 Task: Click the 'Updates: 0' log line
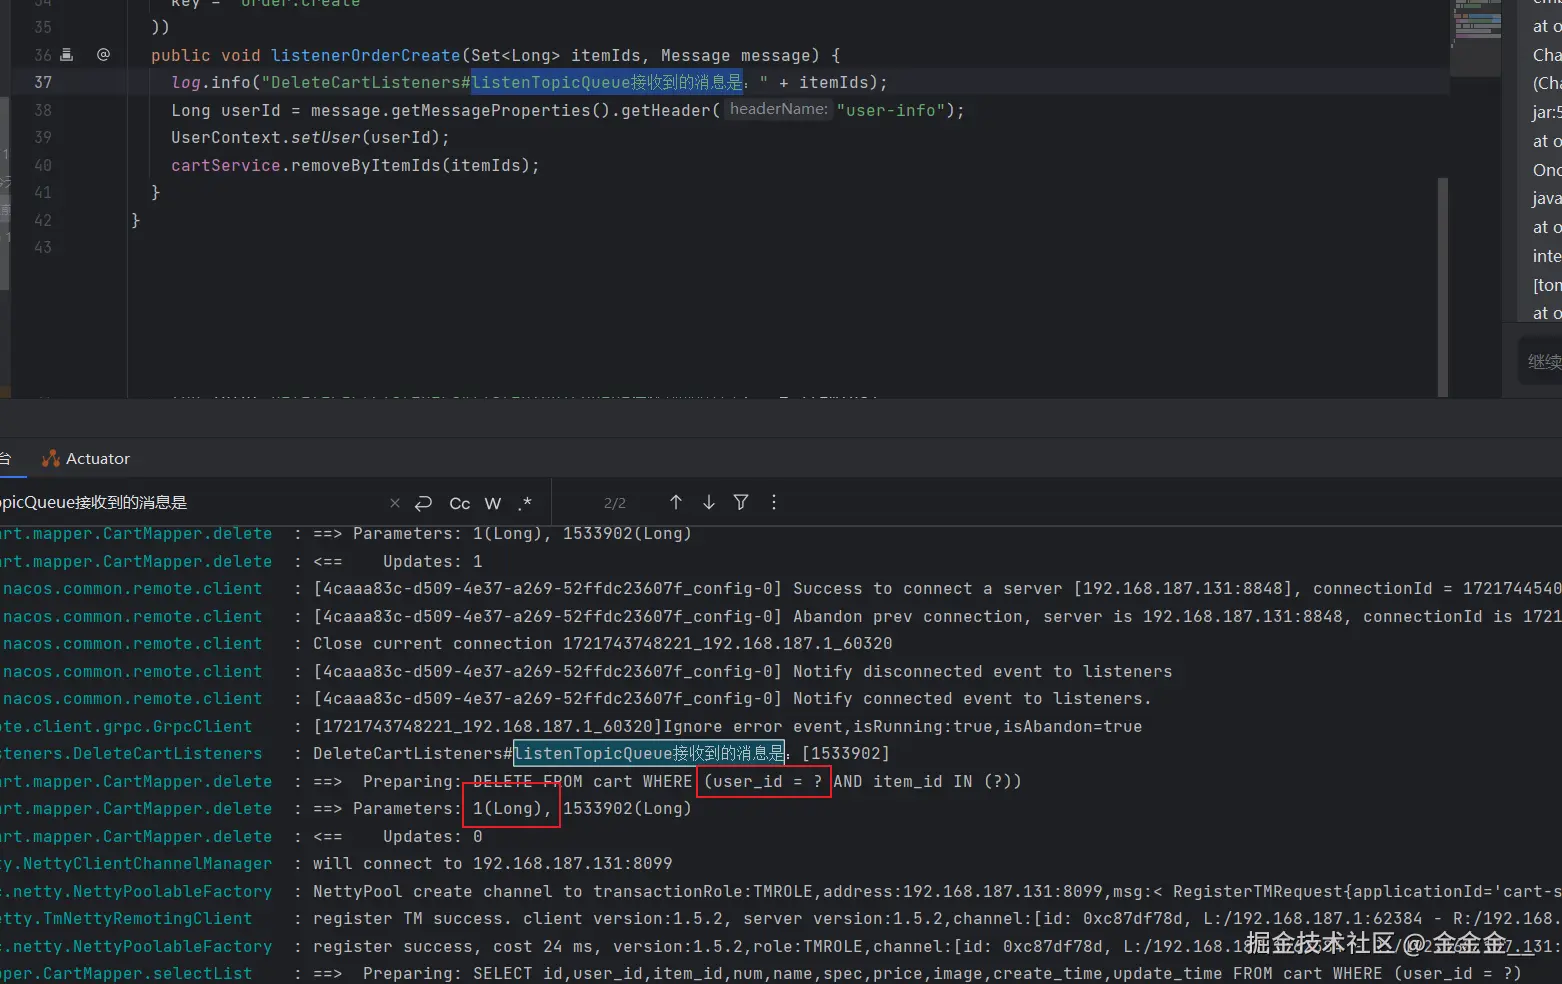(433, 836)
